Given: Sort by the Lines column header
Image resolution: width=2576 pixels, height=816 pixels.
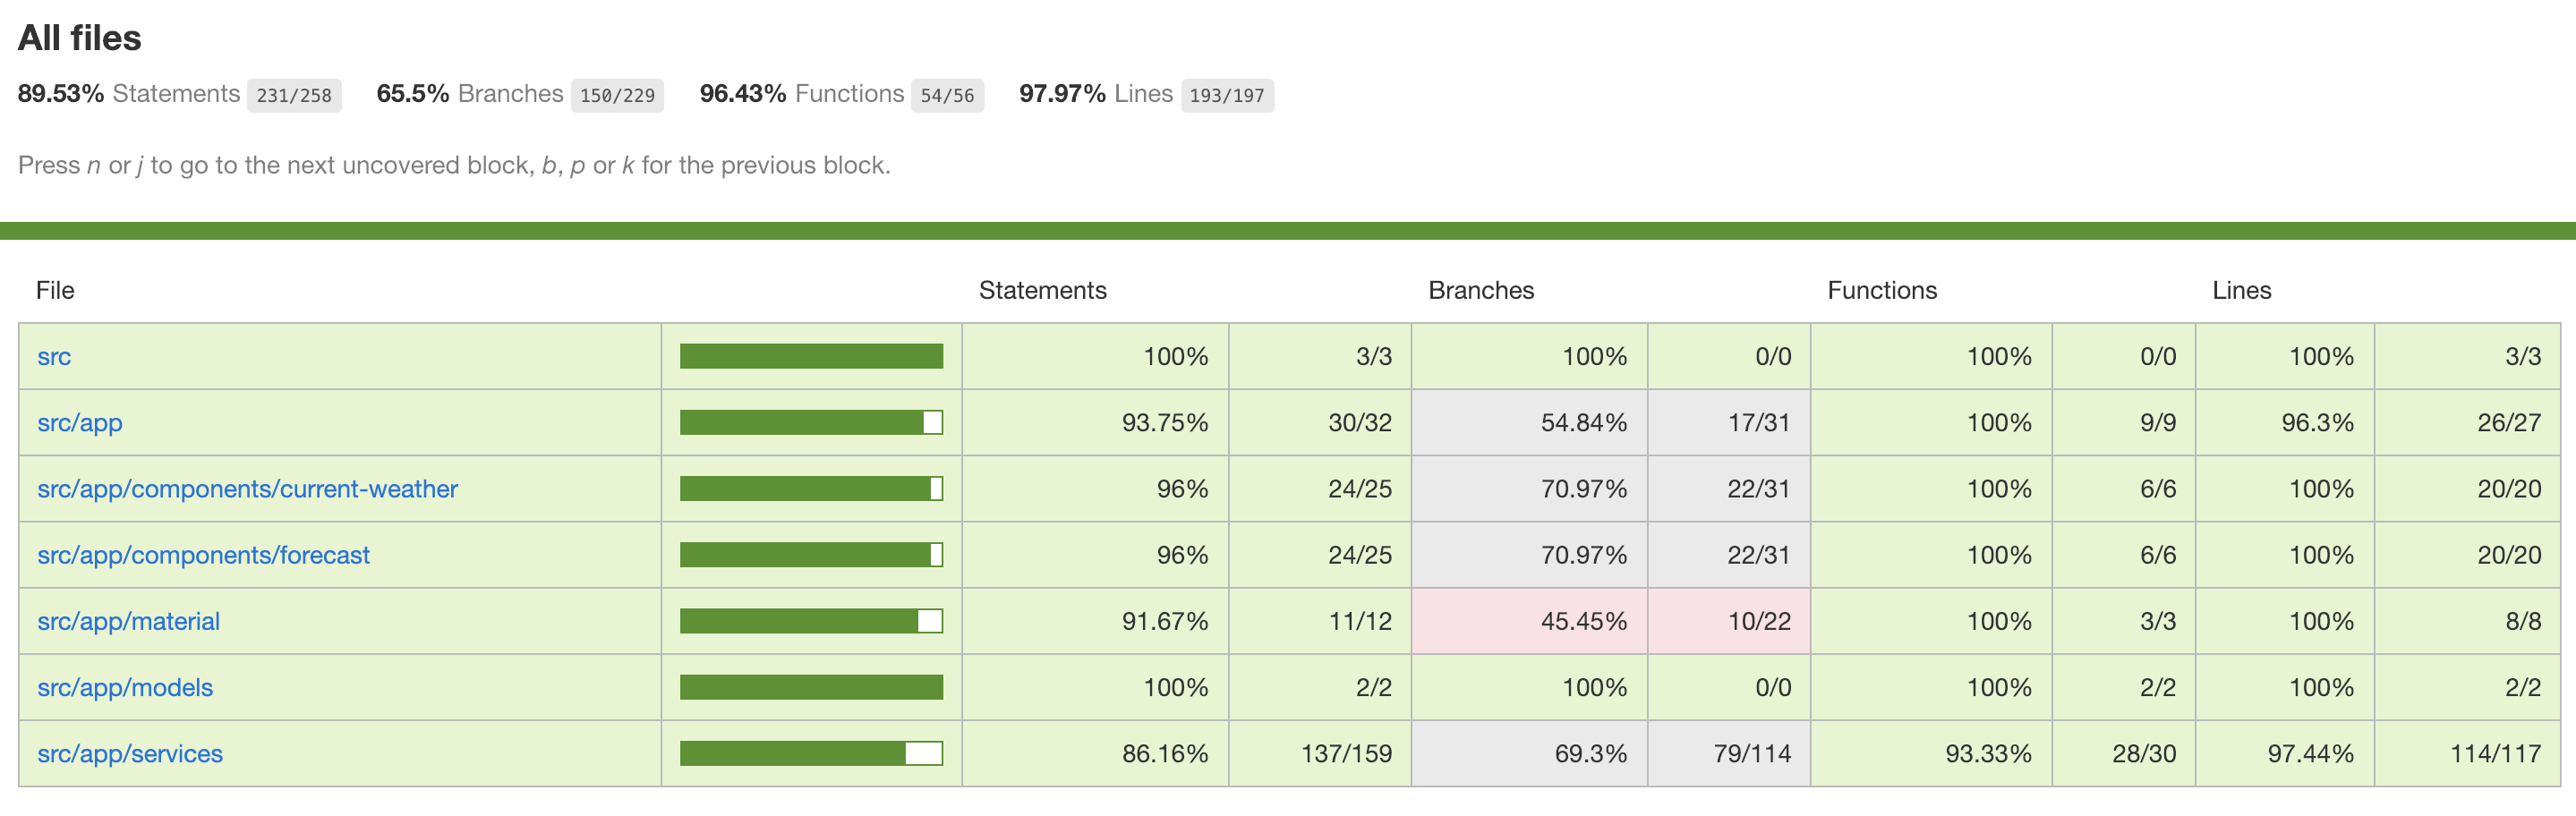Looking at the screenshot, I should pos(2241,290).
